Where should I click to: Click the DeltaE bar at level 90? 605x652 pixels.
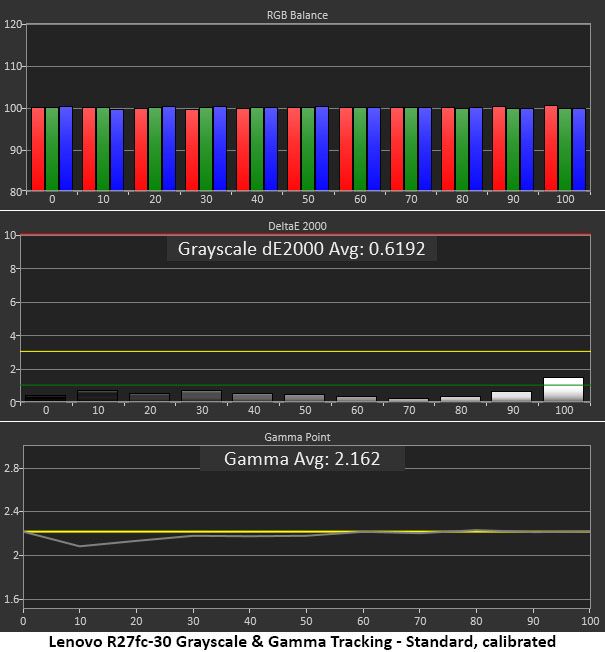(511, 396)
